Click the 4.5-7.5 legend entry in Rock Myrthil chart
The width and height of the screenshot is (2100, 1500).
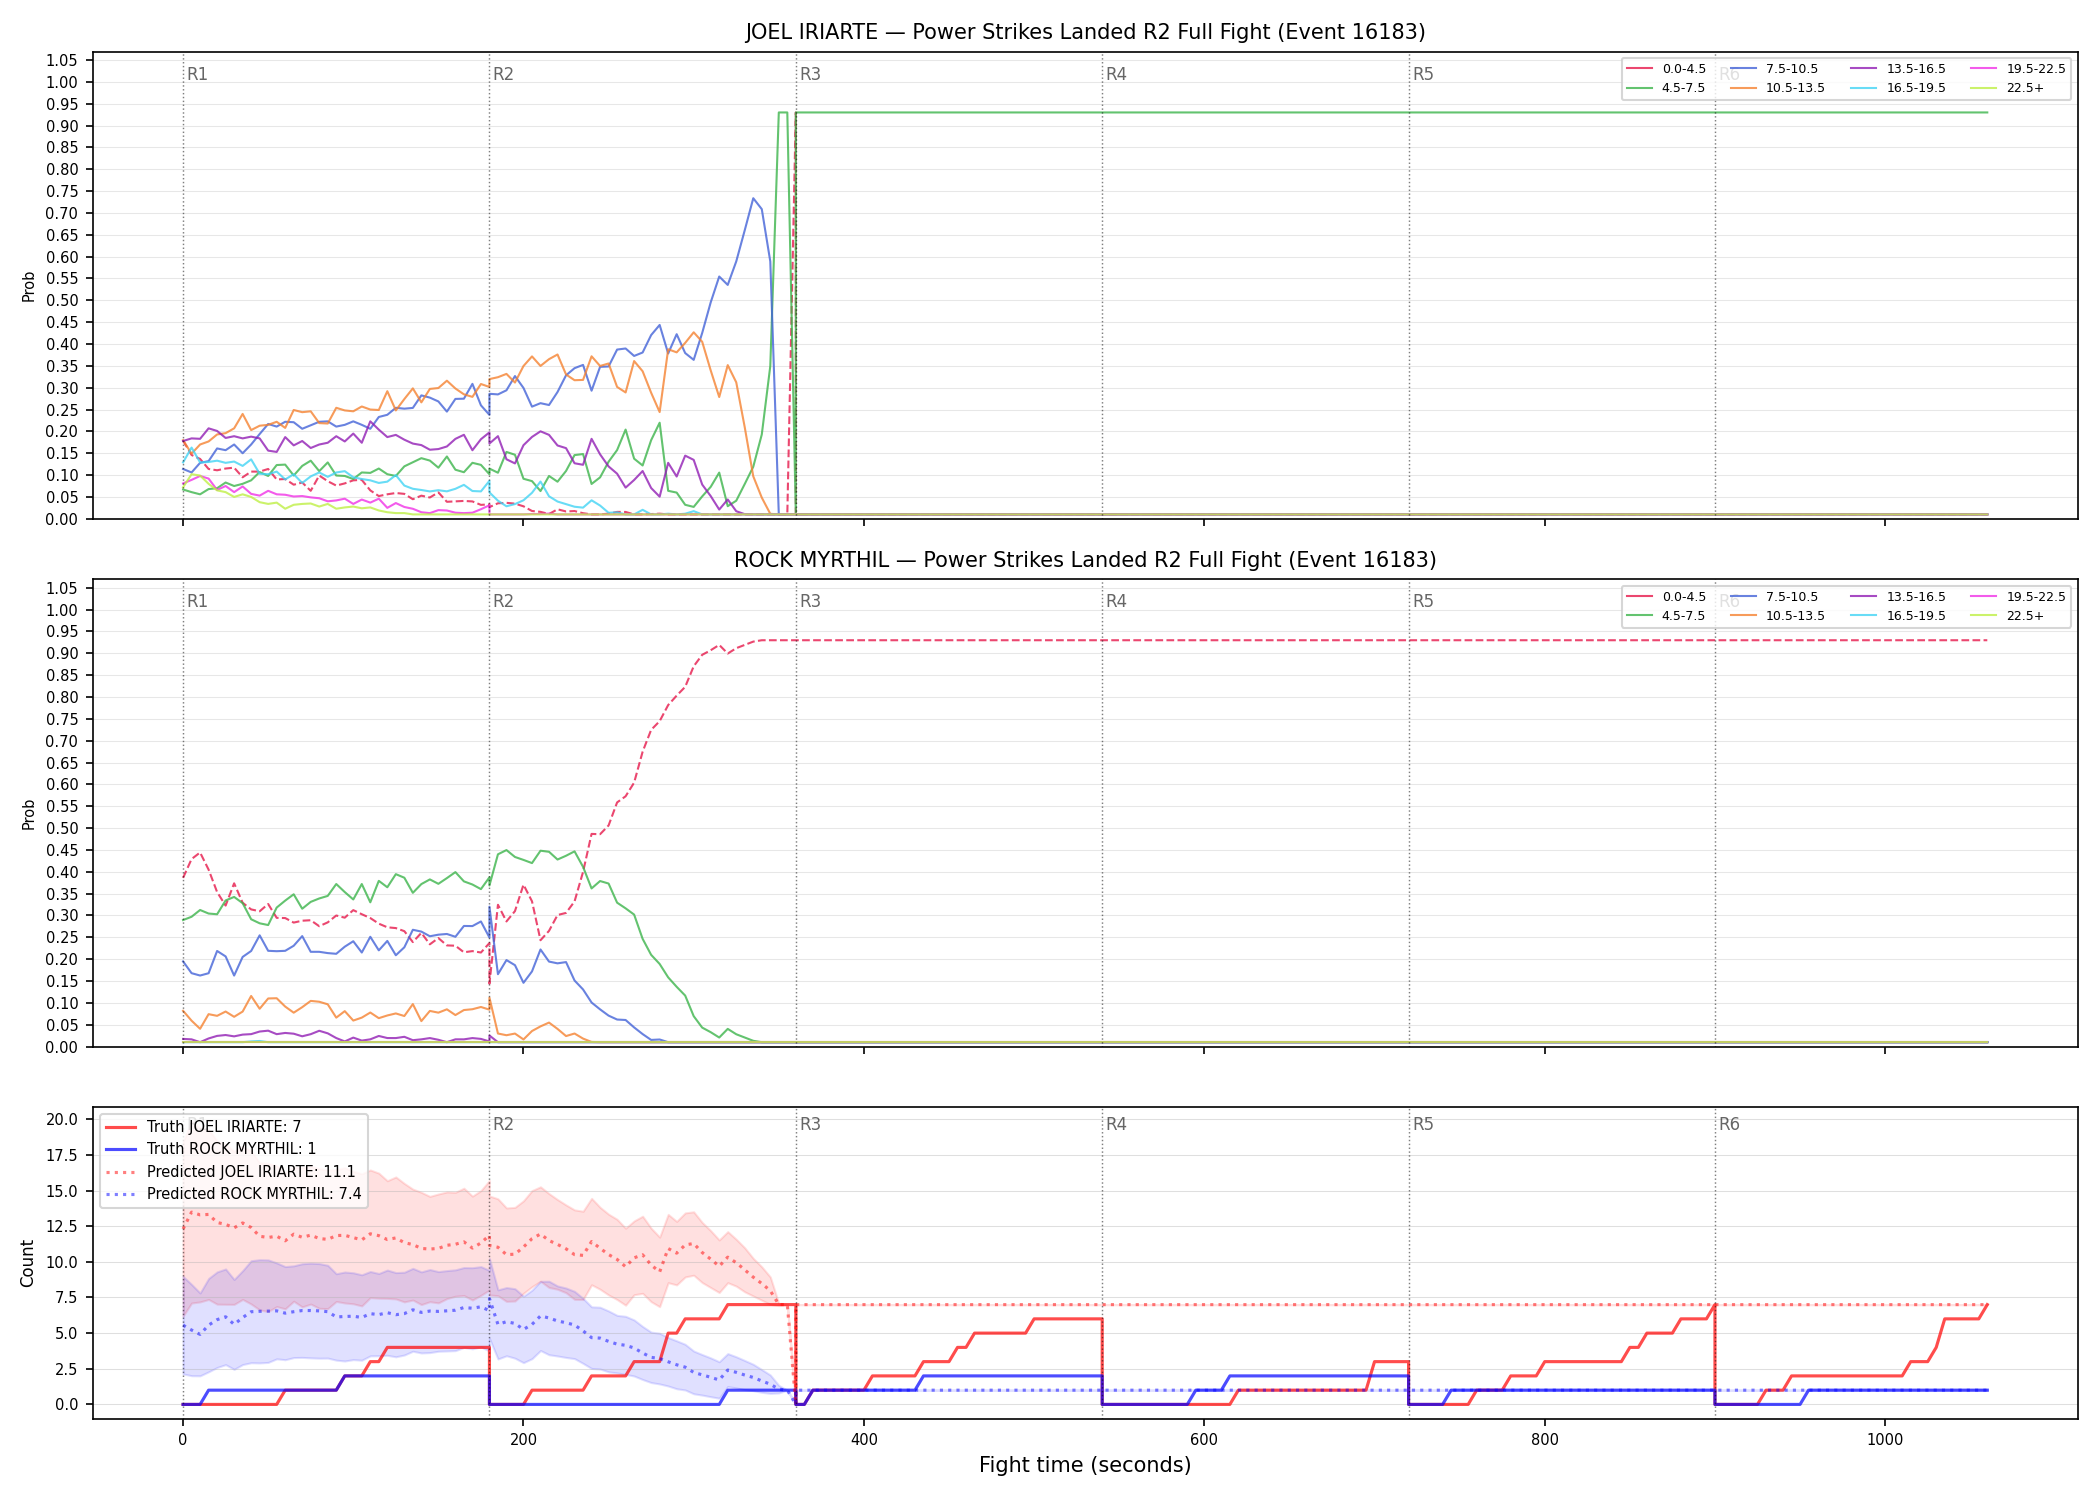point(1666,616)
